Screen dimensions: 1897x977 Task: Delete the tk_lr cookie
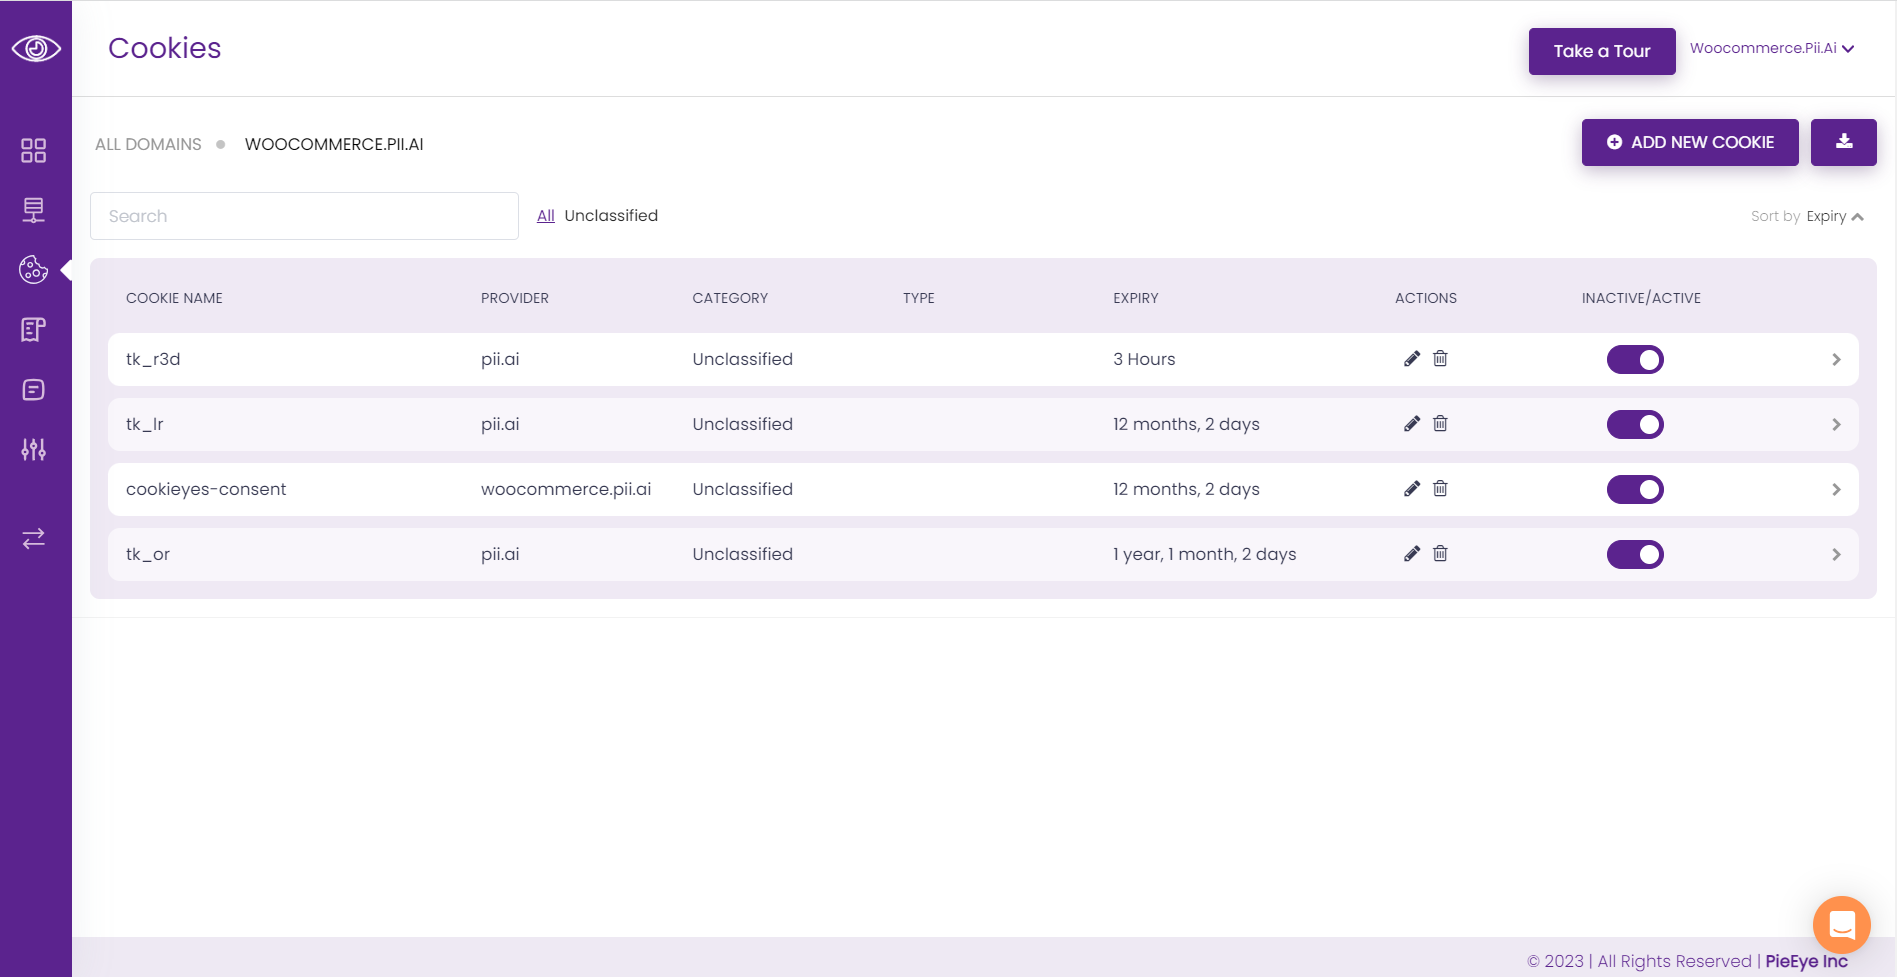(x=1440, y=423)
